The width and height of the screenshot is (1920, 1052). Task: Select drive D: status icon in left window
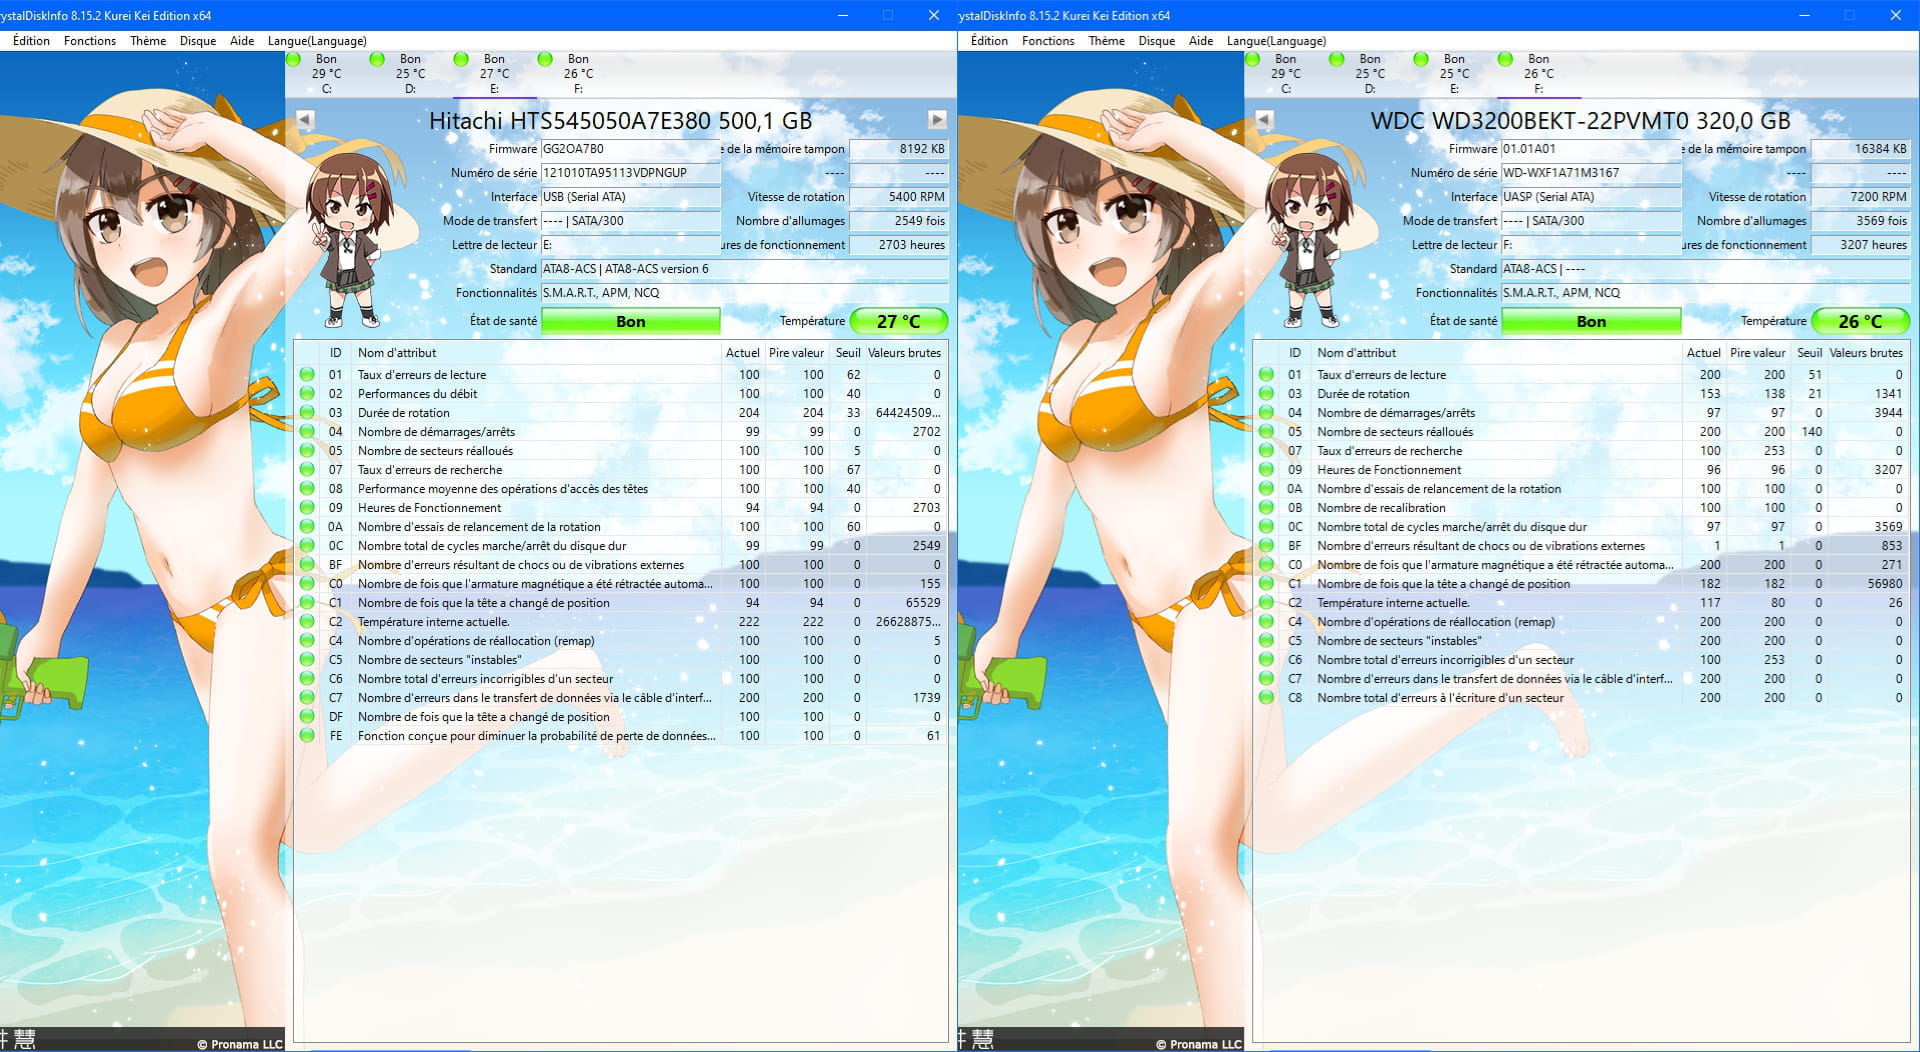pyautogui.click(x=377, y=59)
